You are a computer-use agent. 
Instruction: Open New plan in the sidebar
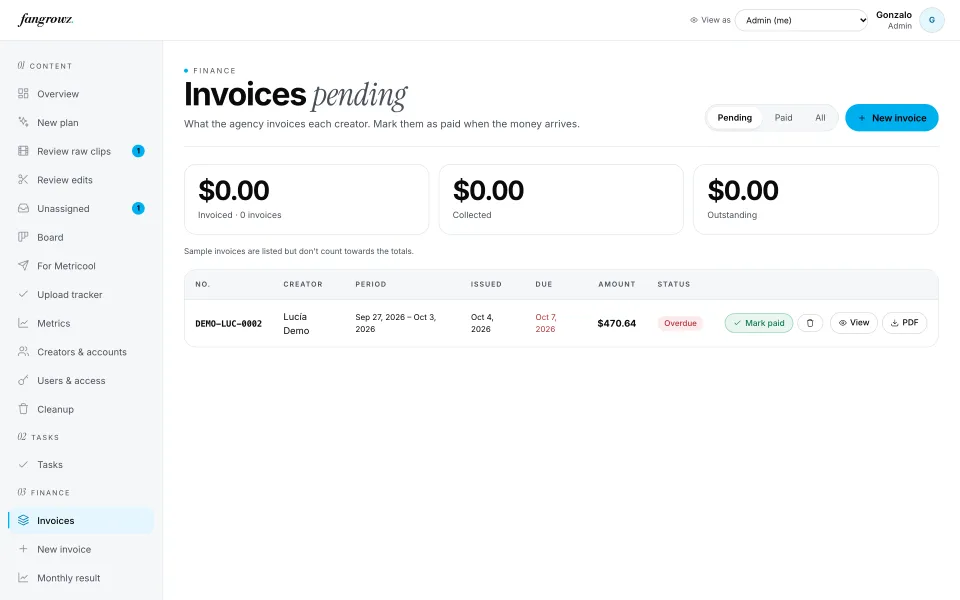(x=81, y=122)
